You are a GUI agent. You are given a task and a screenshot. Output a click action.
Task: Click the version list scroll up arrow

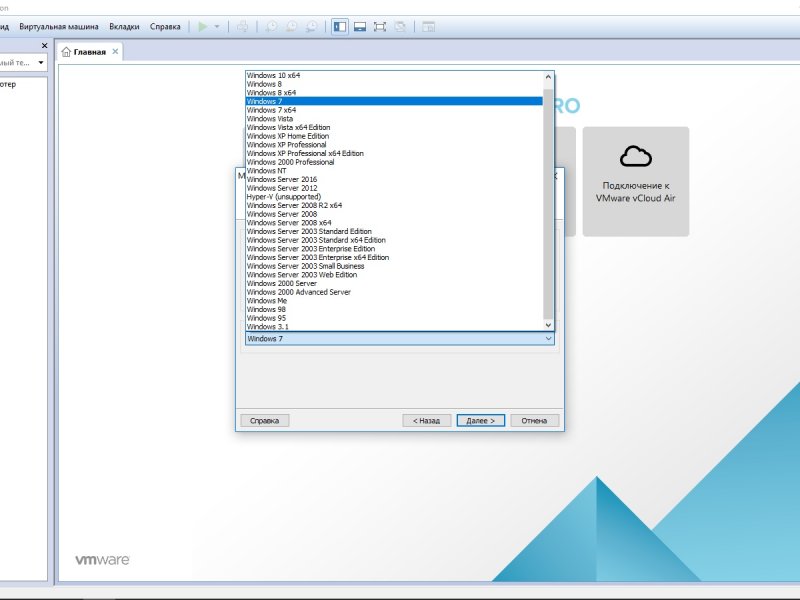tap(548, 77)
